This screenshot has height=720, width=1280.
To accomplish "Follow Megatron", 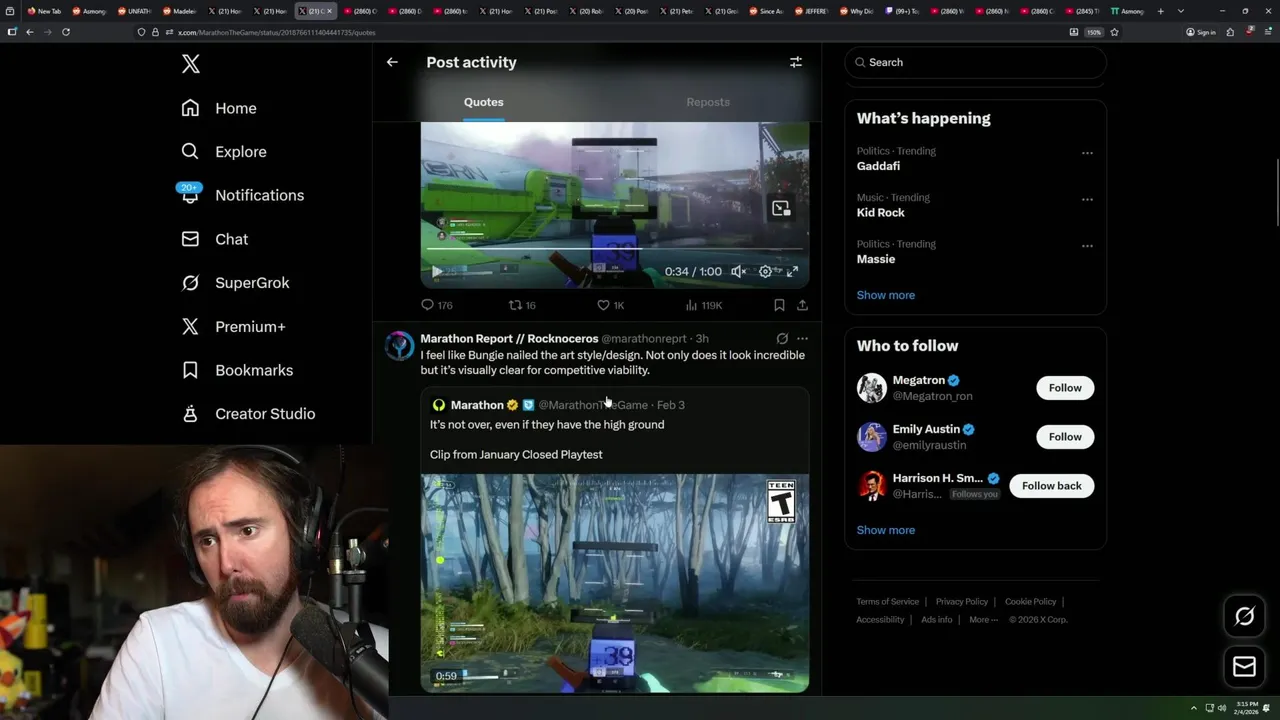I will (1065, 388).
